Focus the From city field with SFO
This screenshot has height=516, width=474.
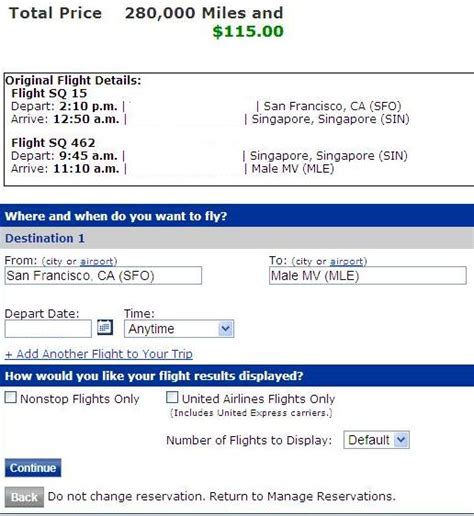[103, 276]
